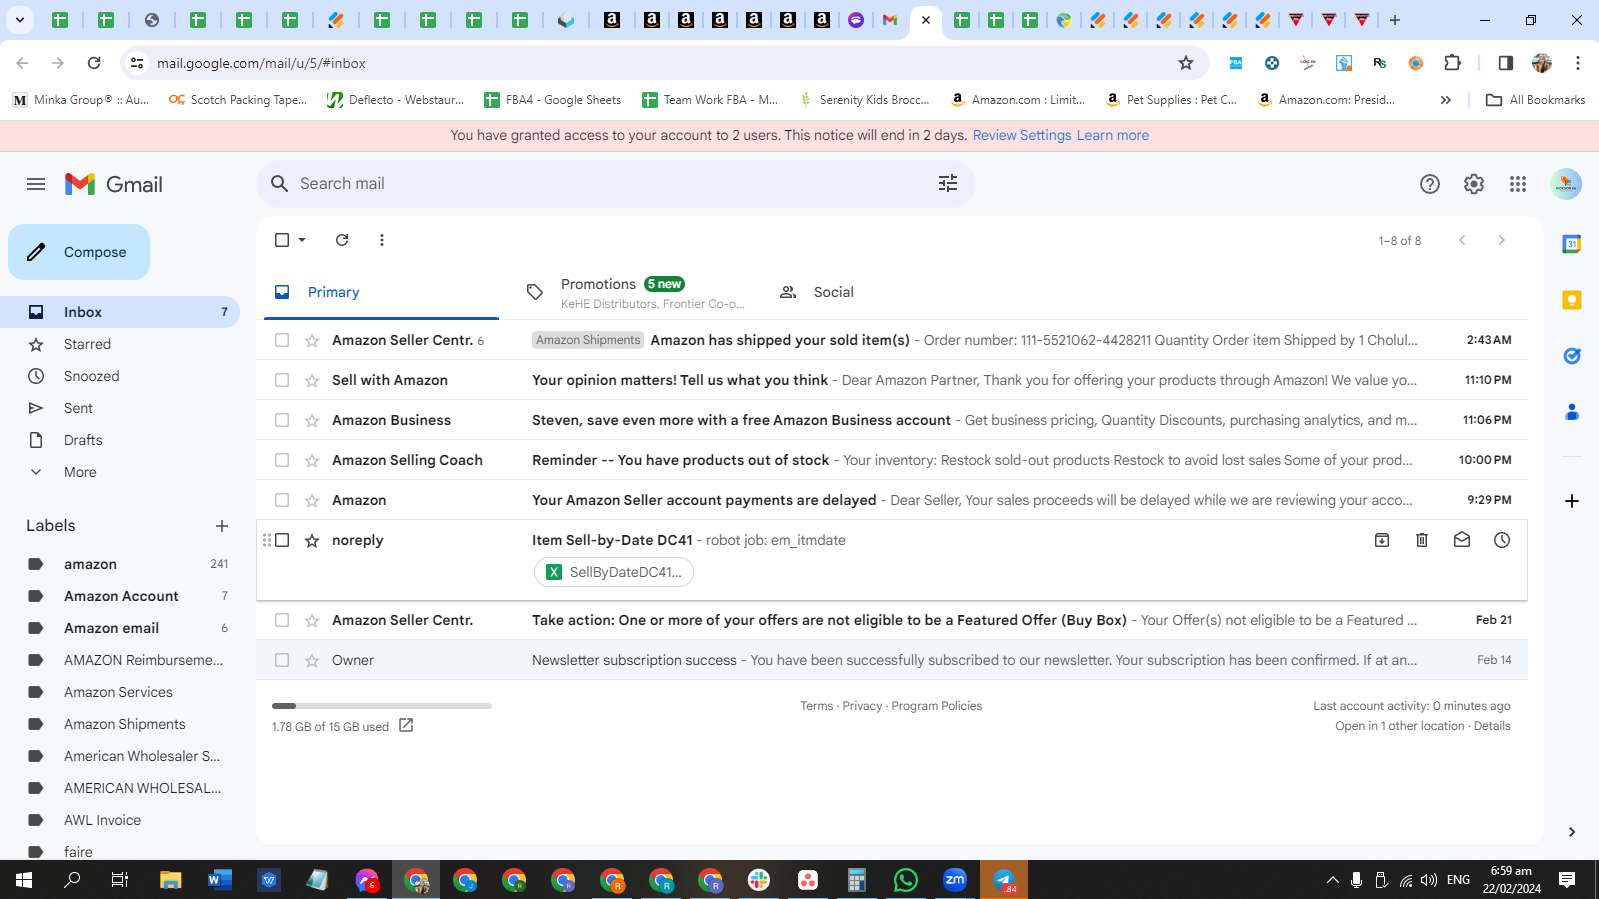Screen dimensions: 1599x899
Task: Switch to the Primary tab
Action: (382, 292)
